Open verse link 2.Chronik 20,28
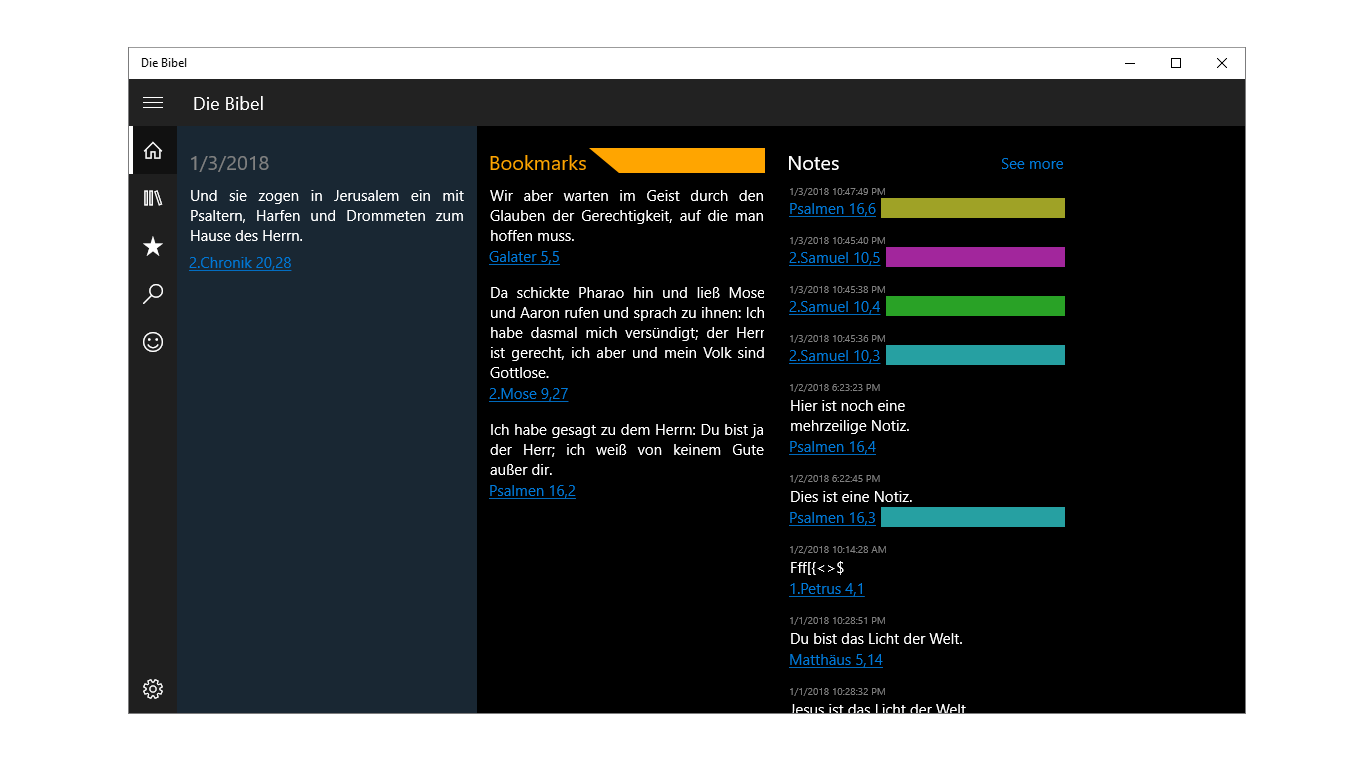This screenshot has height=768, width=1366. [x=240, y=263]
